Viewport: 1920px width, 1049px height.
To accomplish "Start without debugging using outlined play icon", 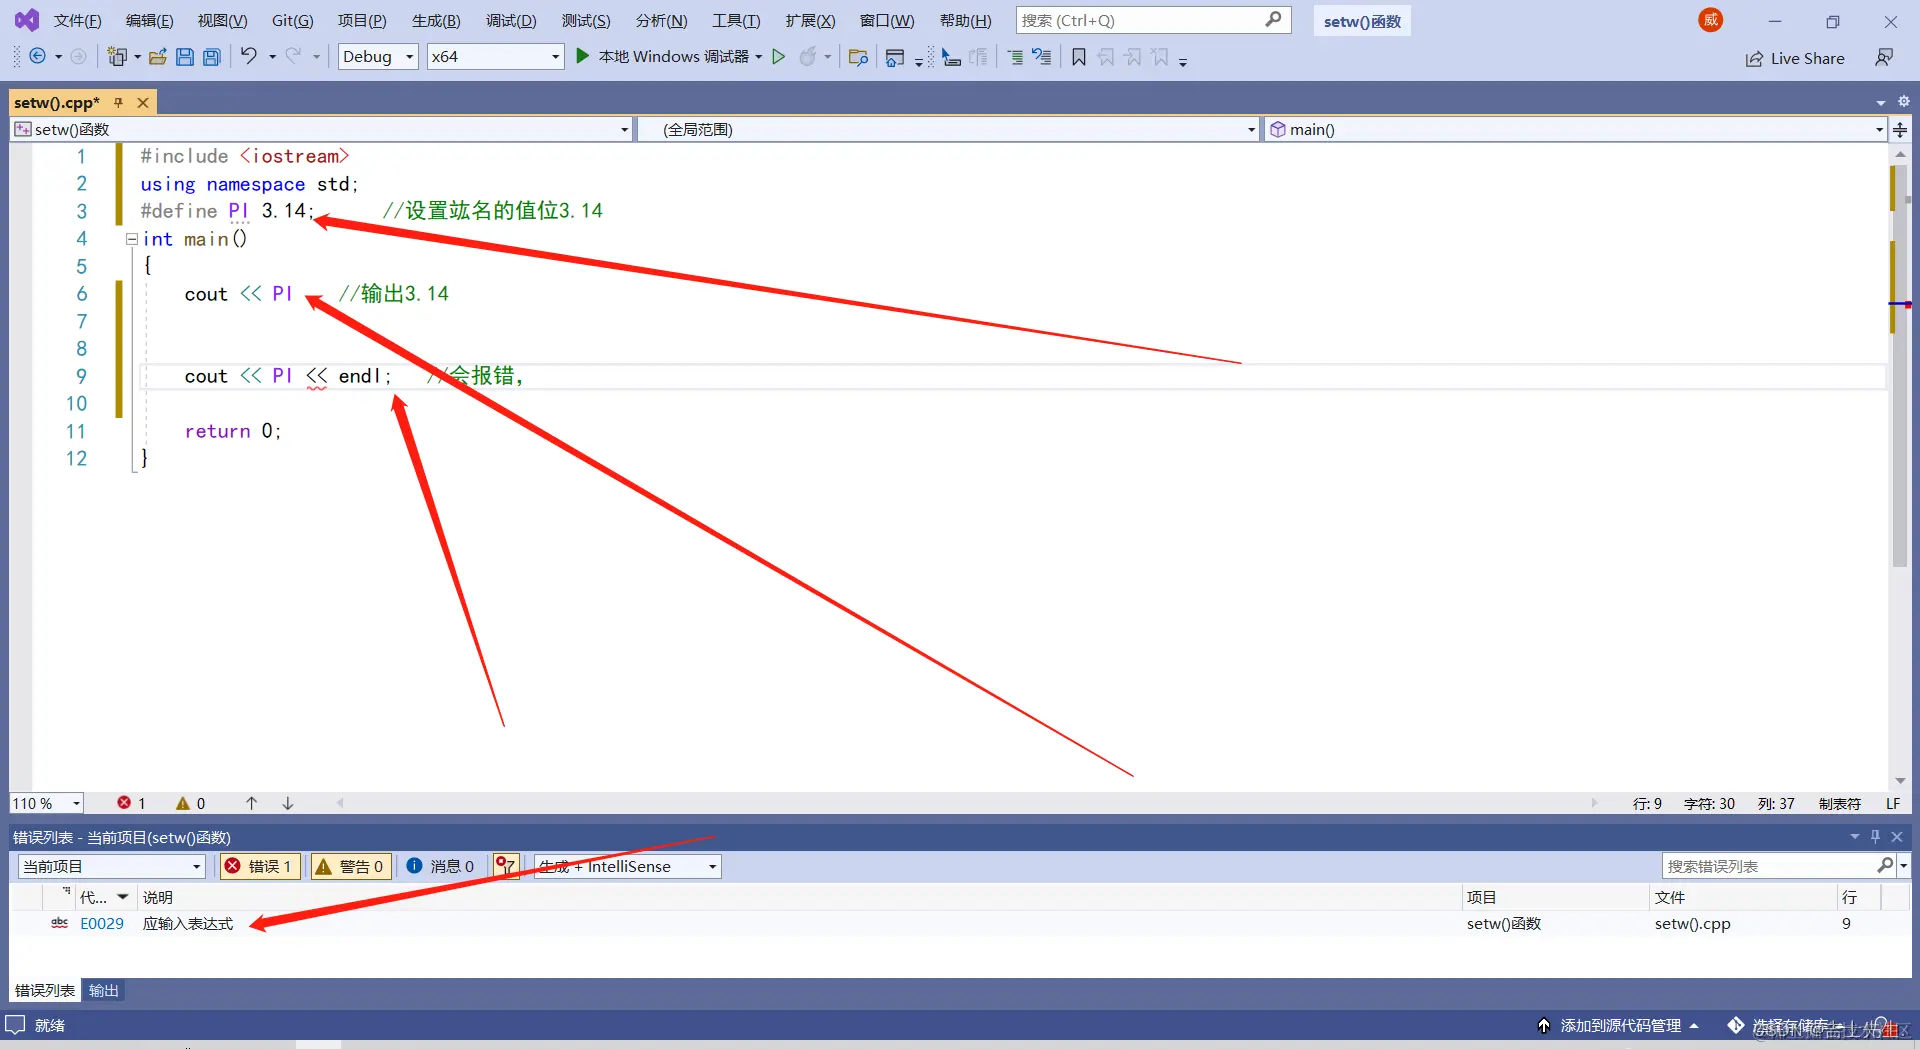I will click(x=778, y=57).
